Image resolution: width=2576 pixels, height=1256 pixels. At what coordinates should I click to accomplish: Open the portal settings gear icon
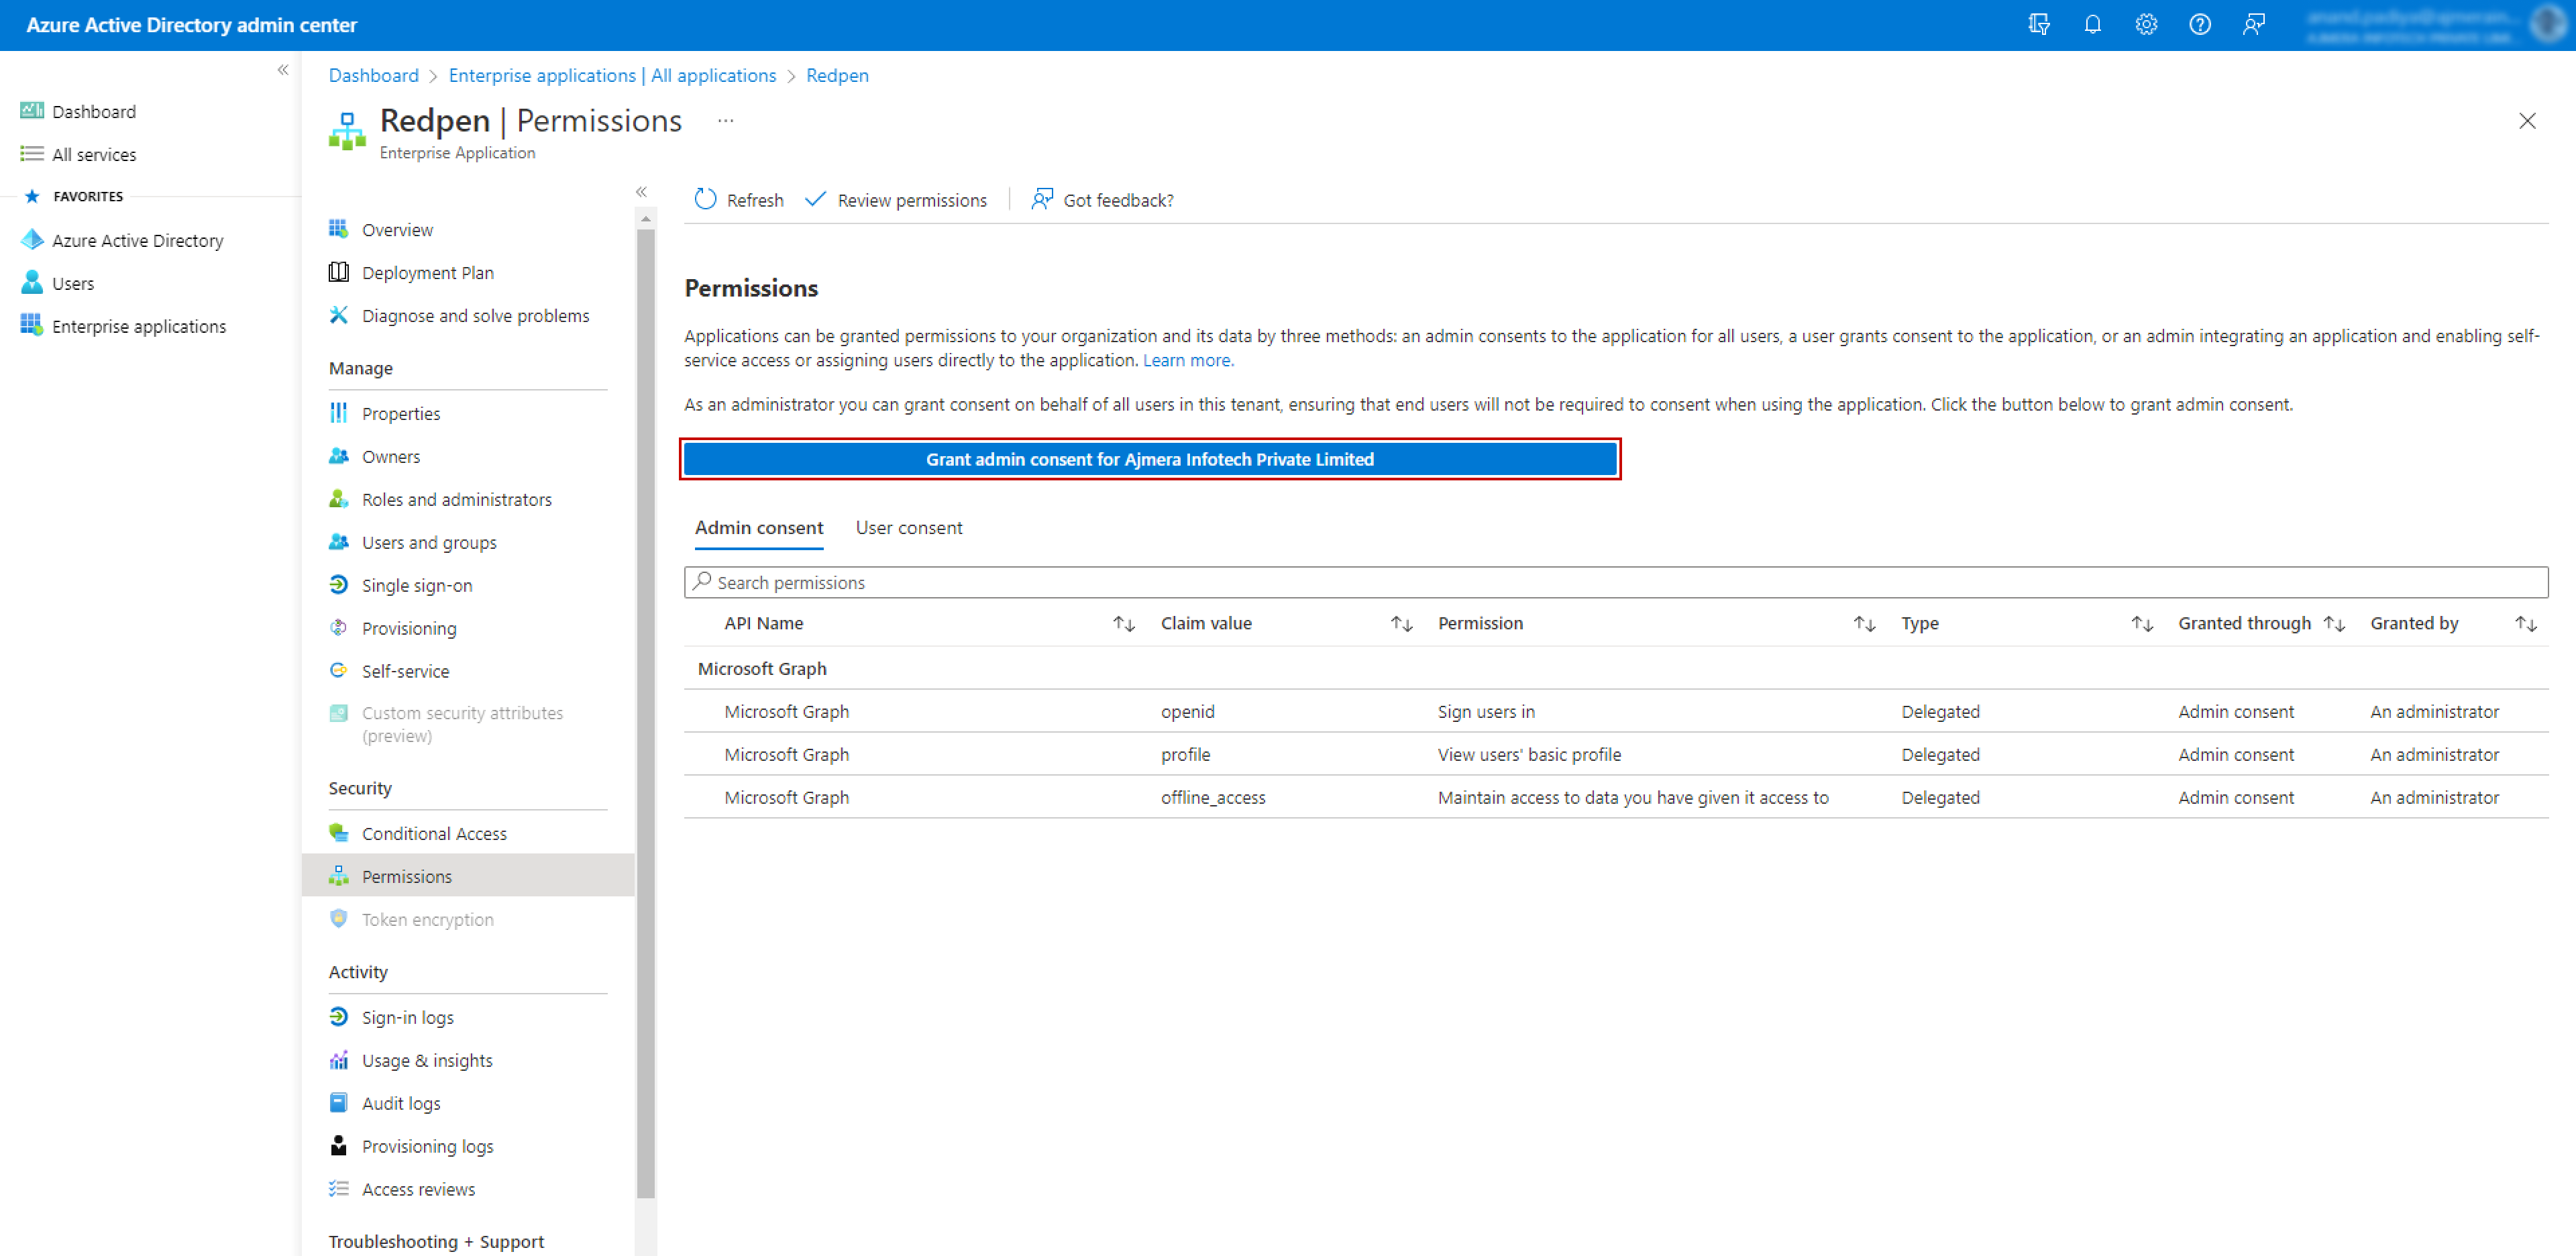click(2146, 24)
